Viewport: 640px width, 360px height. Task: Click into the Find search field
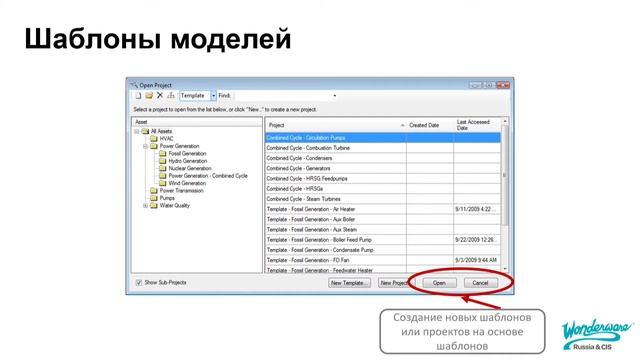pyautogui.click(x=283, y=96)
